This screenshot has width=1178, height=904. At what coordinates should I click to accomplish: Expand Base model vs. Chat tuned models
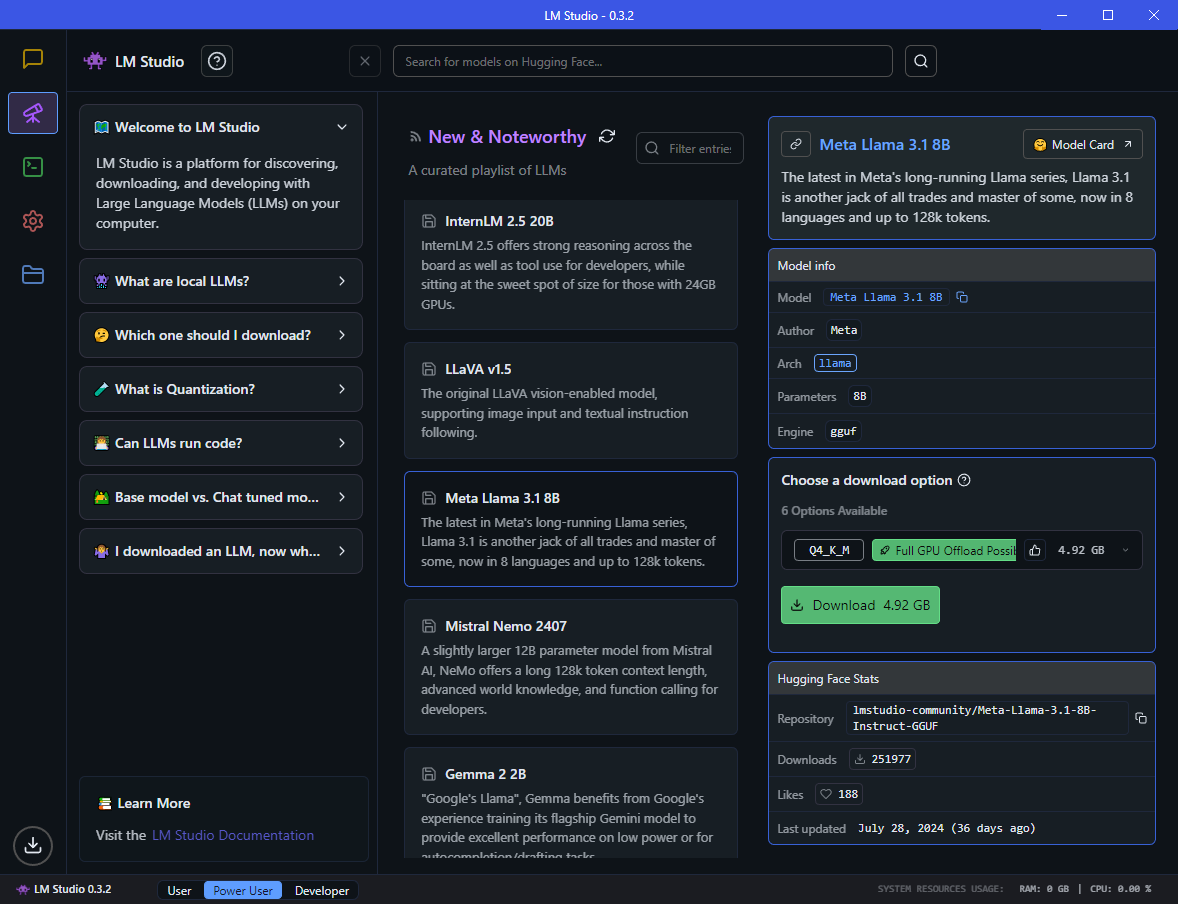[x=221, y=497]
